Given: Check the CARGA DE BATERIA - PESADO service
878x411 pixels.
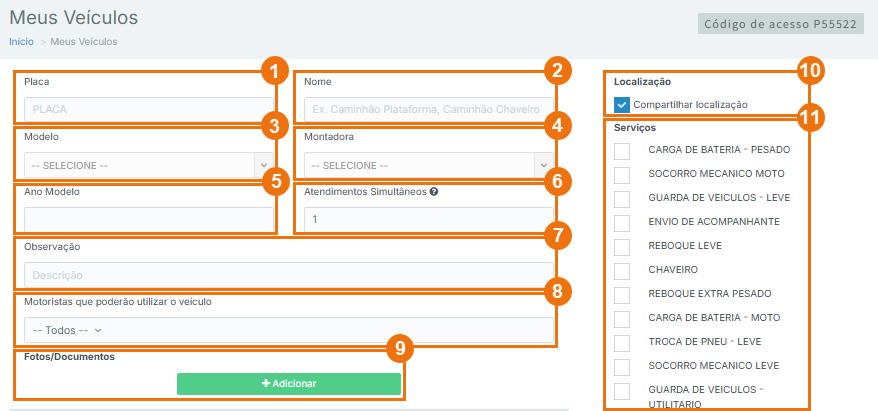Looking at the screenshot, I should pyautogui.click(x=622, y=150).
